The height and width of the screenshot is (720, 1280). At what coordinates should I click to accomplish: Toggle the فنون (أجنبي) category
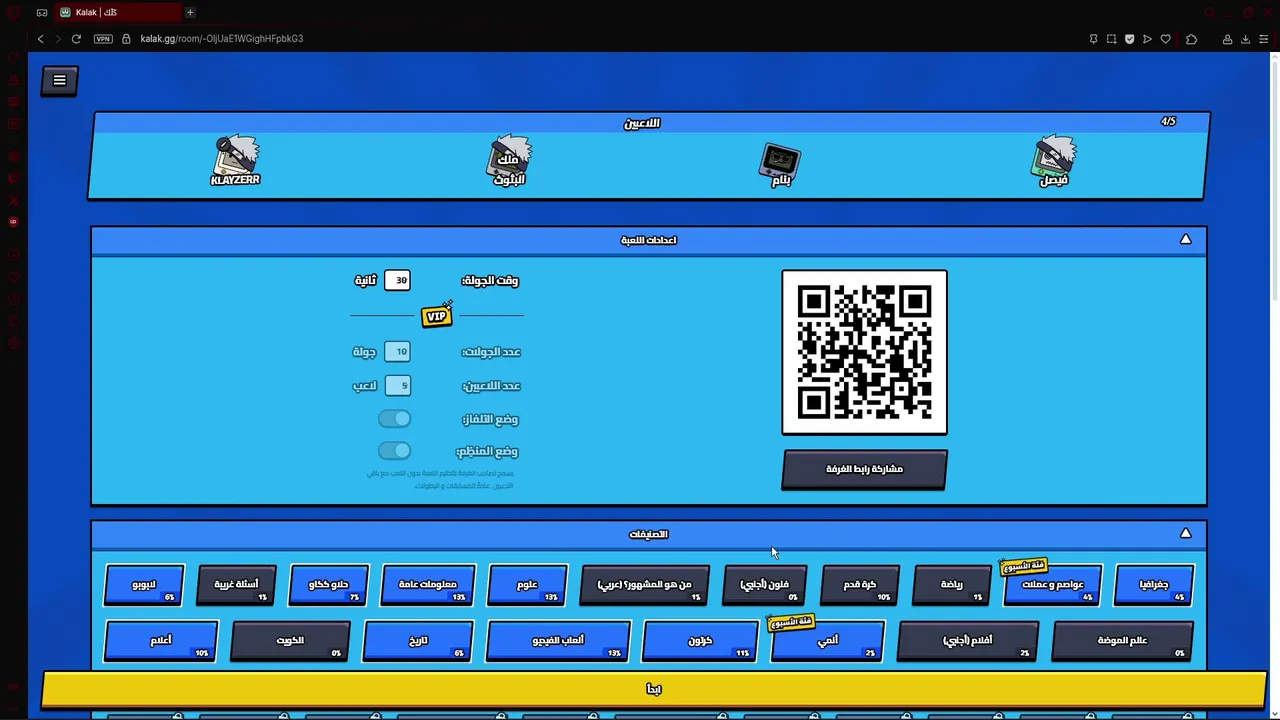click(x=765, y=585)
